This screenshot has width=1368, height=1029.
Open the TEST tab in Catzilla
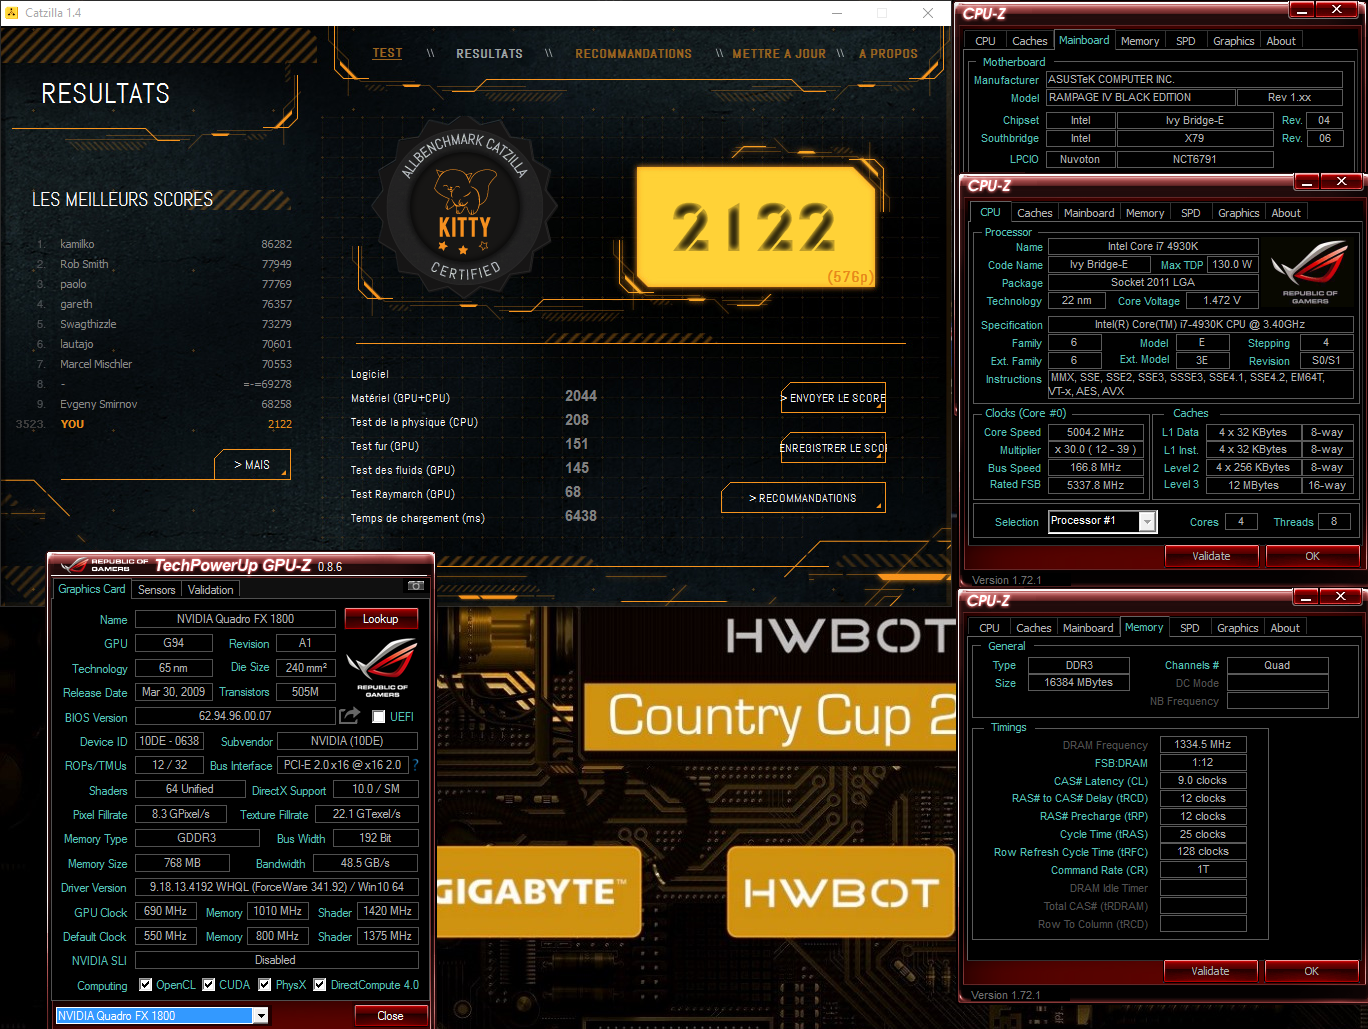(x=387, y=53)
